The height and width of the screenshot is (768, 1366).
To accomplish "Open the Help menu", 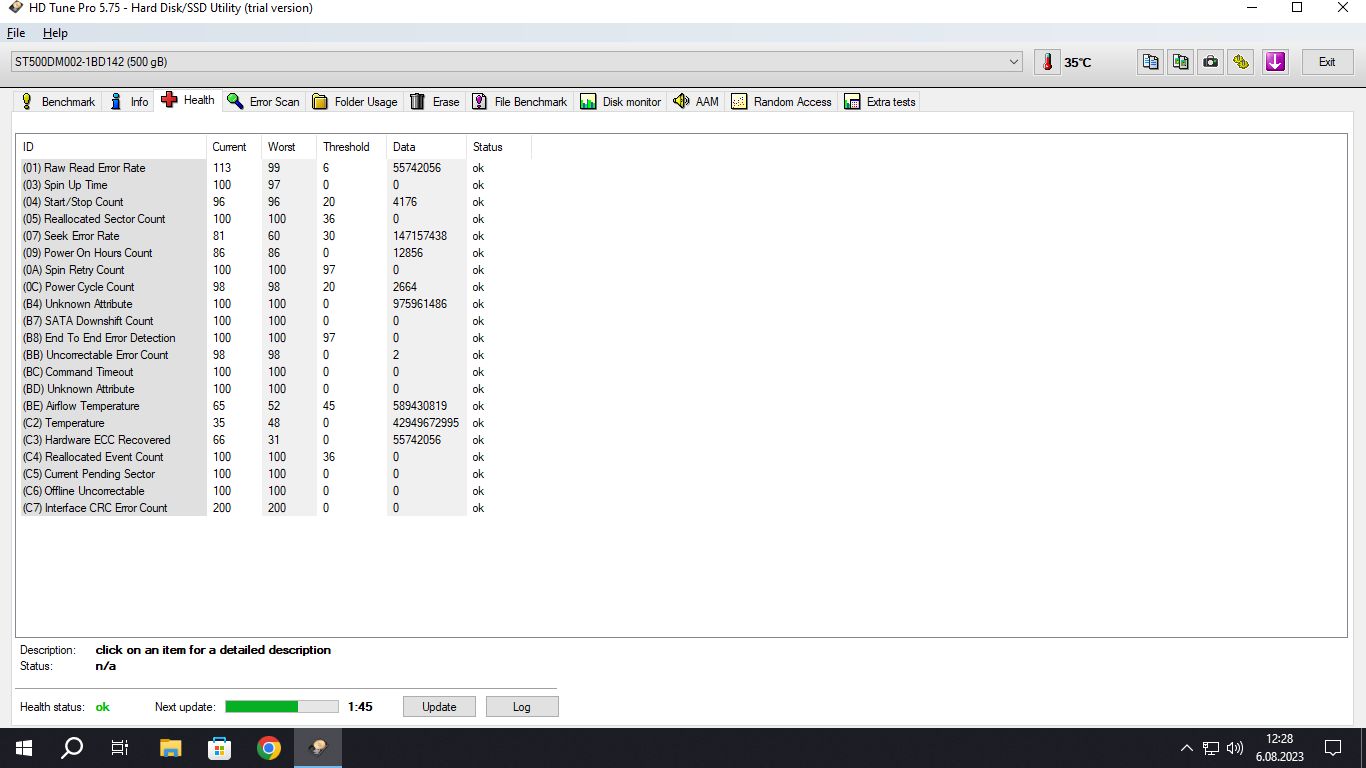I will [55, 33].
